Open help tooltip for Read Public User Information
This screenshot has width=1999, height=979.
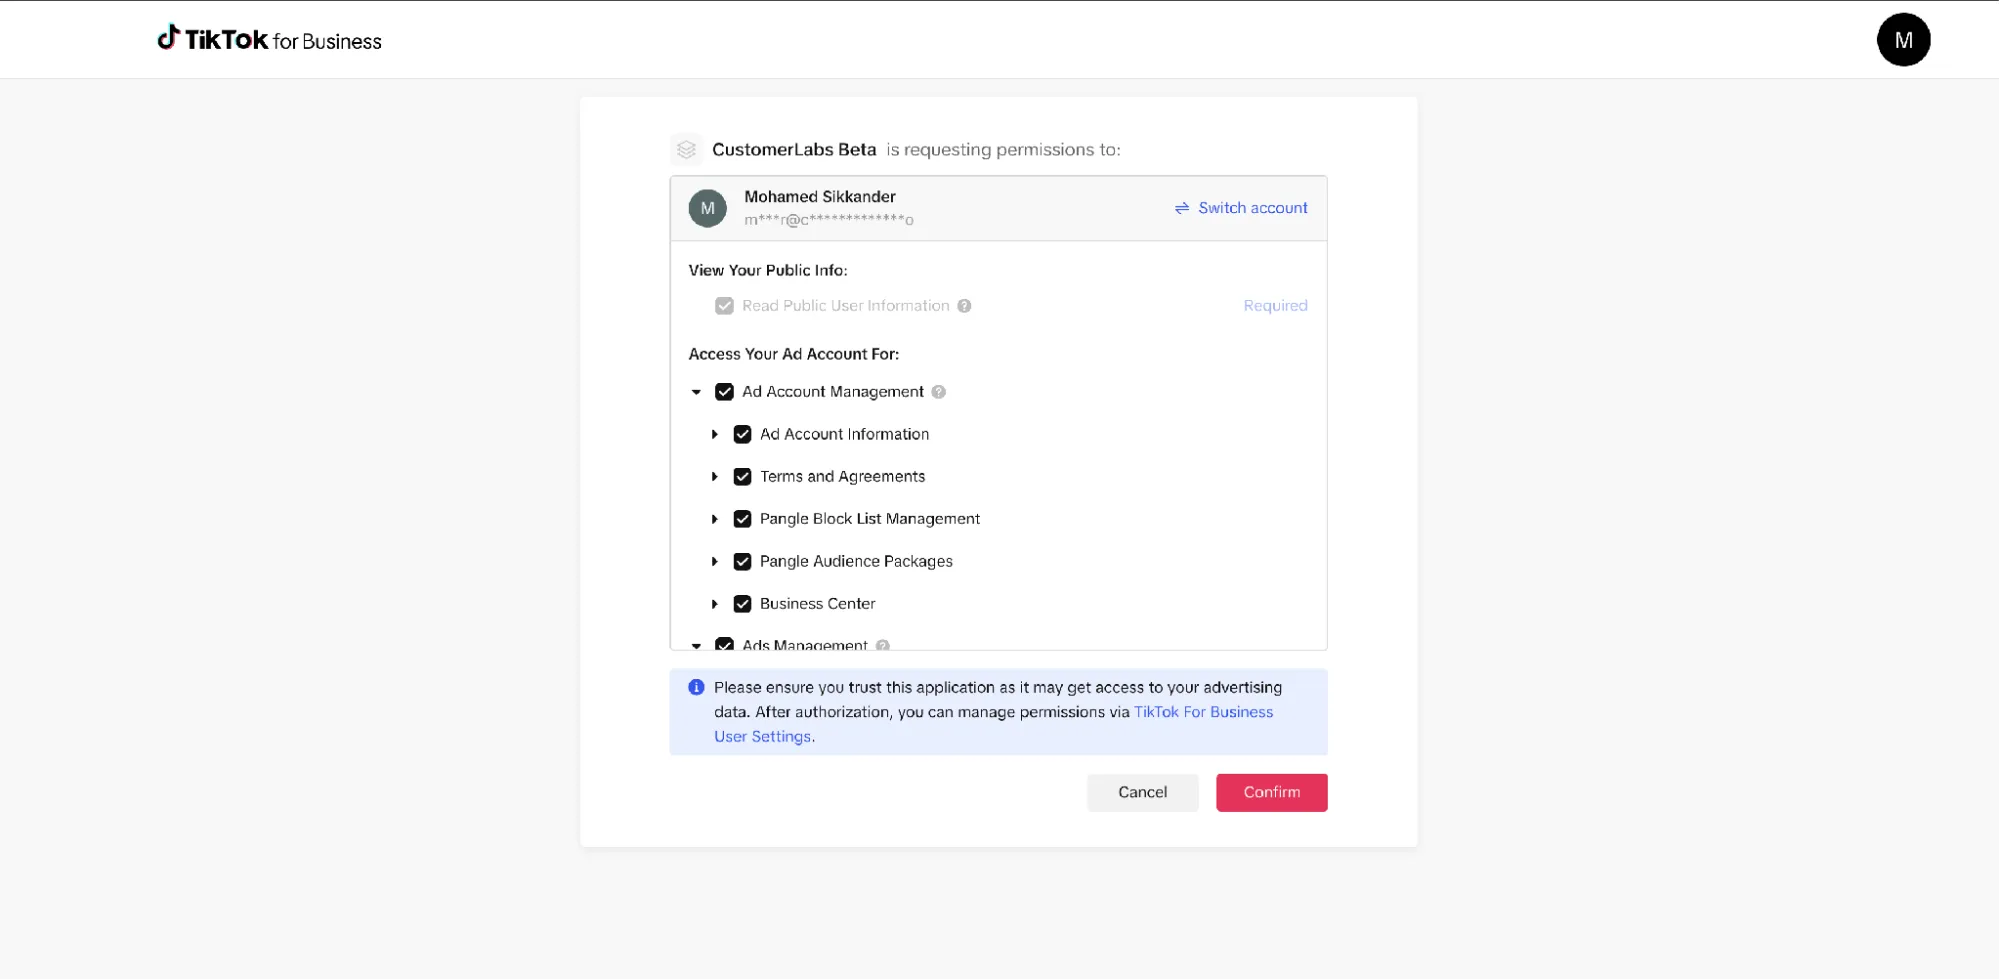point(964,306)
